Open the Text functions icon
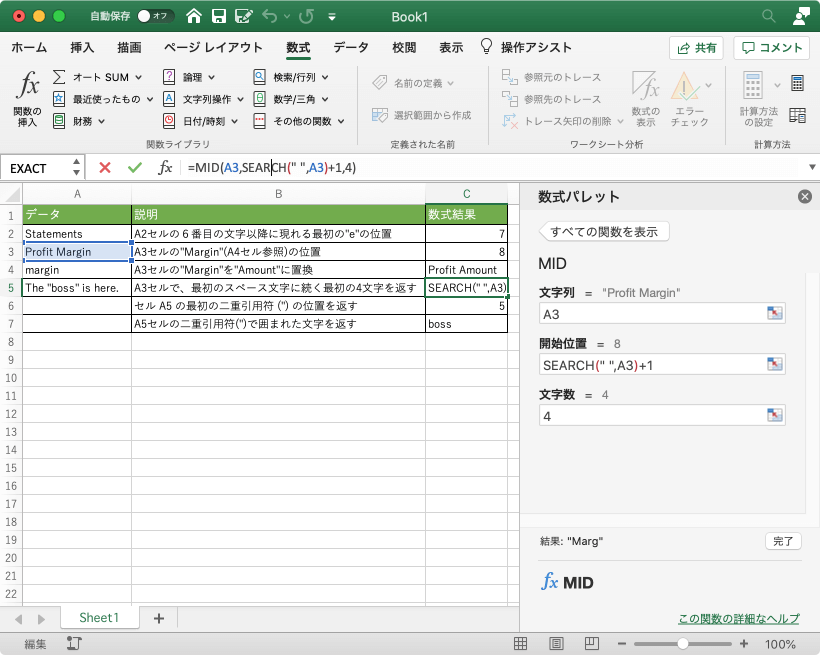The width and height of the screenshot is (820, 655). coord(169,98)
